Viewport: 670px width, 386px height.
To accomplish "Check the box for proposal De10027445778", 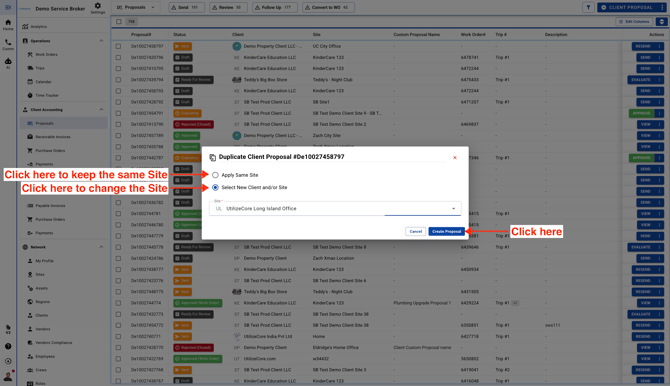I will (x=118, y=247).
